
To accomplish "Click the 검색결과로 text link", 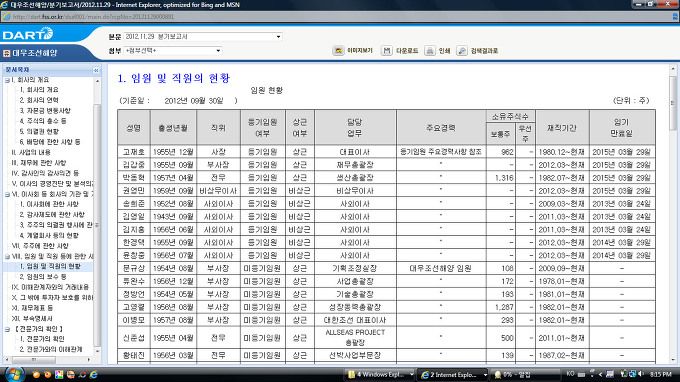I will pyautogui.click(x=484, y=51).
